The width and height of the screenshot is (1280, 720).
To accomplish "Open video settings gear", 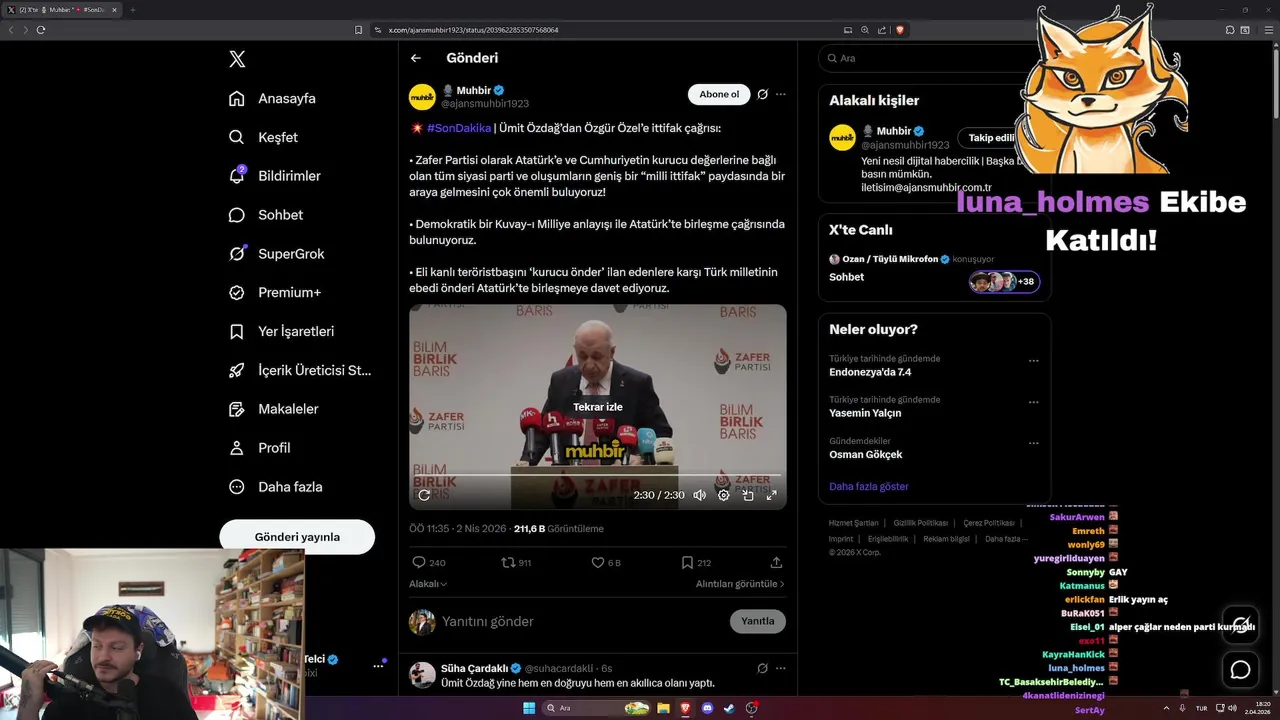I will pyautogui.click(x=724, y=495).
